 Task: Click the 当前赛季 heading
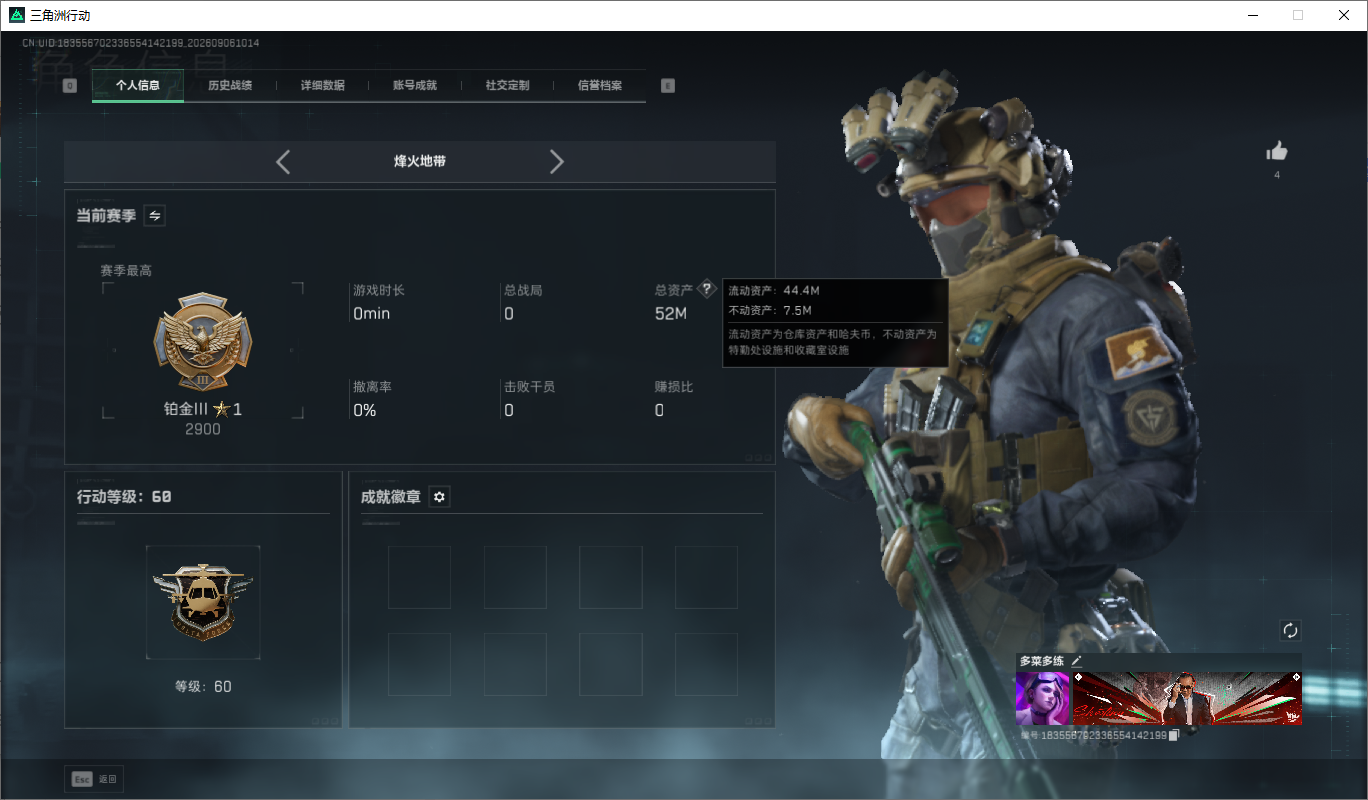point(106,215)
